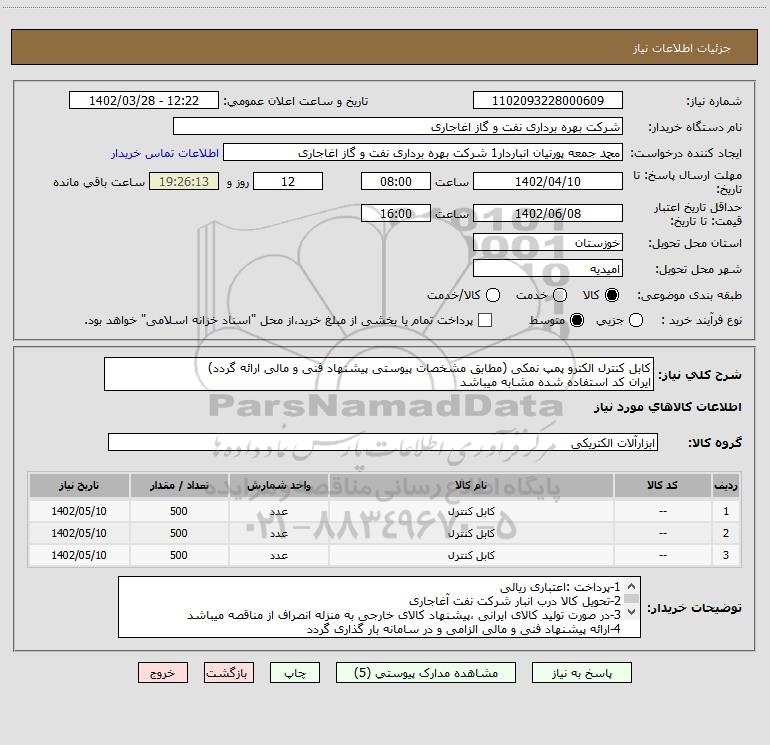
Task: Click the requester field مجد جمعه پورتیان
Action: (x=423, y=153)
